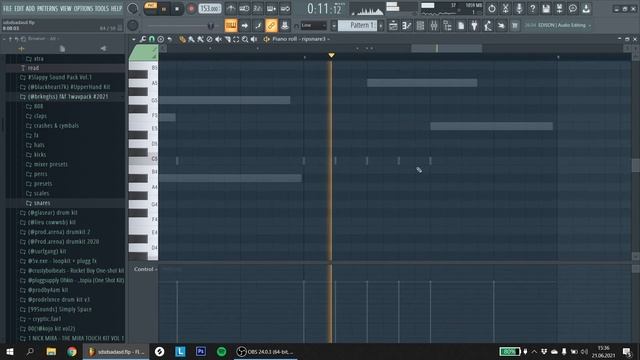
Task: Select the Select marquee tool in piano roll
Action: [x=236, y=39]
